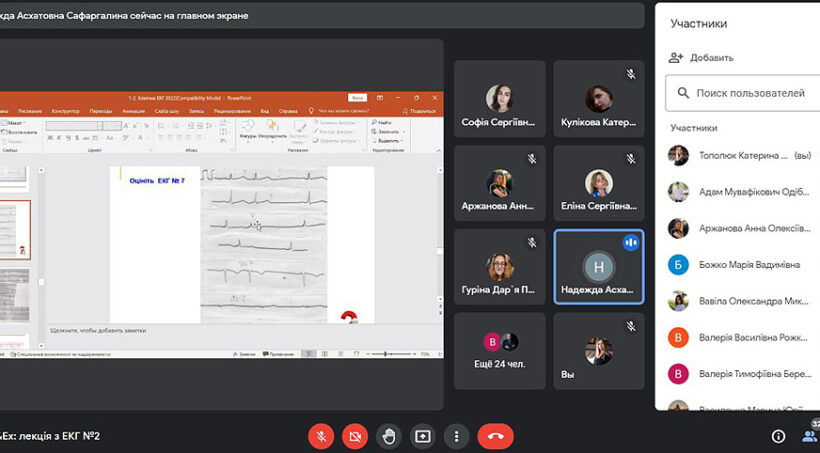
Task: Click the ribbon display options icon
Action: point(380,98)
